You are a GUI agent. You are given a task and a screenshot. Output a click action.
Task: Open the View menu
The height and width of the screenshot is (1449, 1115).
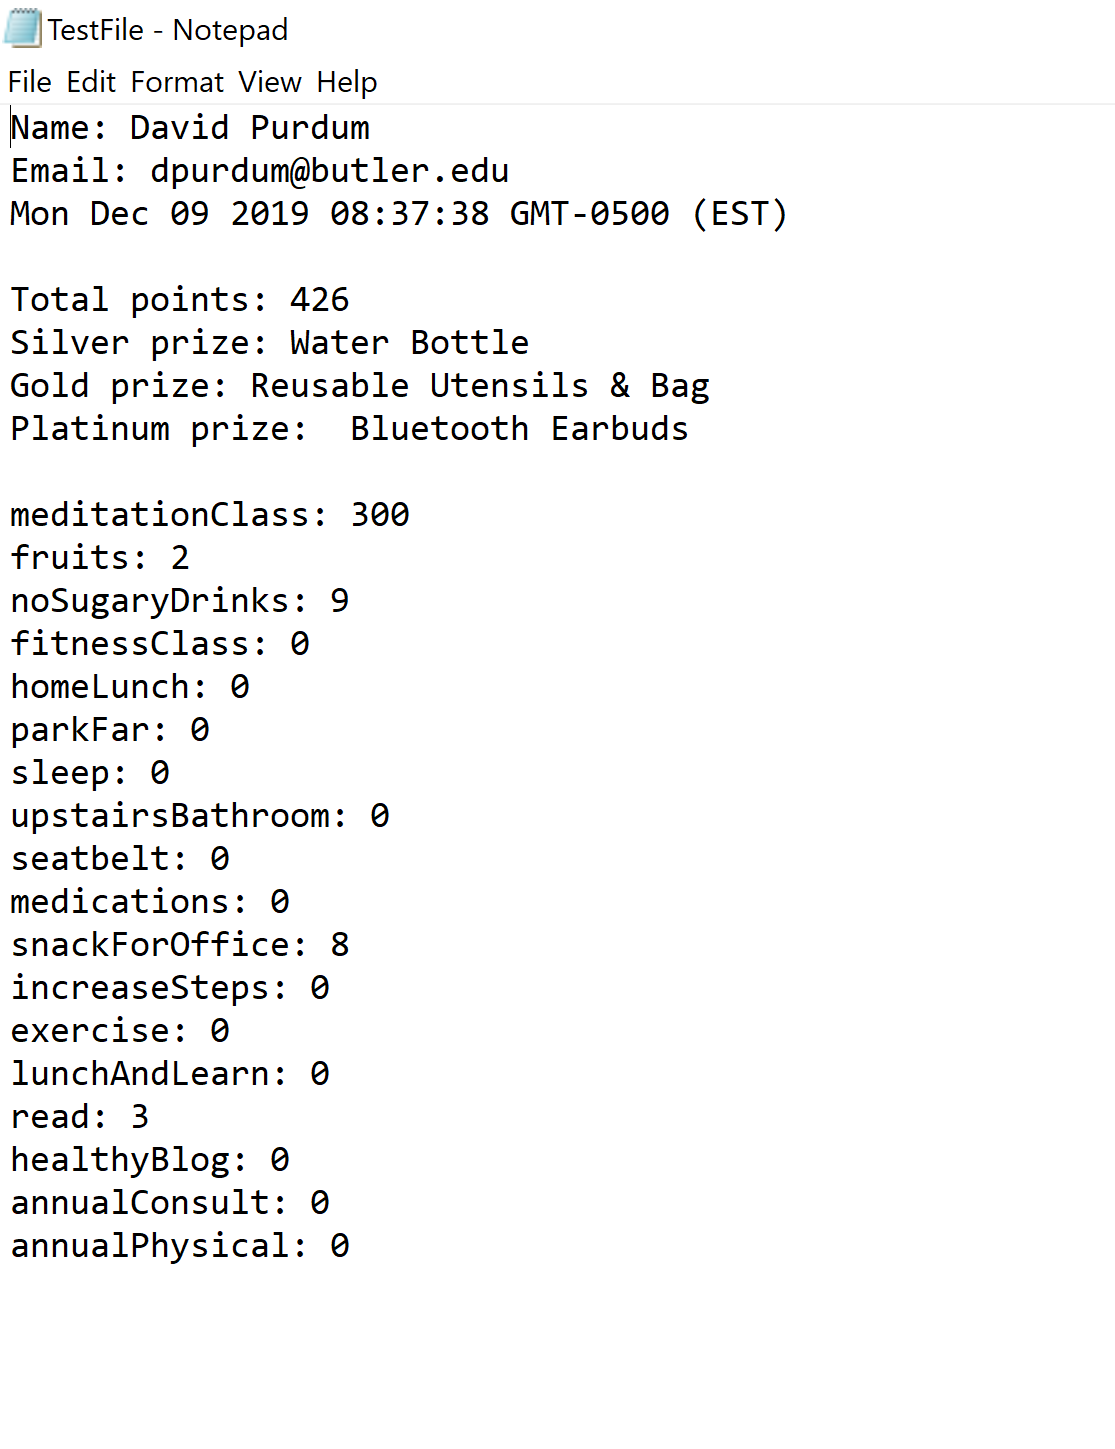pos(269,82)
